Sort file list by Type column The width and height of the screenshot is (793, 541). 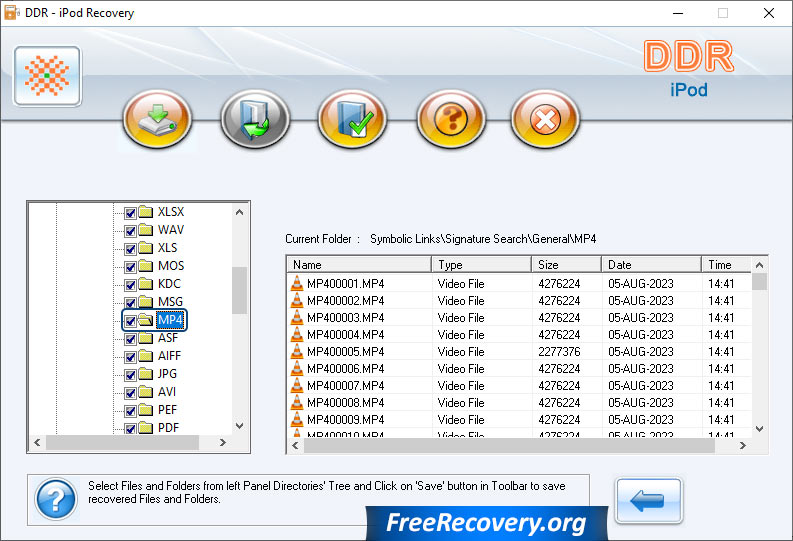[481, 264]
